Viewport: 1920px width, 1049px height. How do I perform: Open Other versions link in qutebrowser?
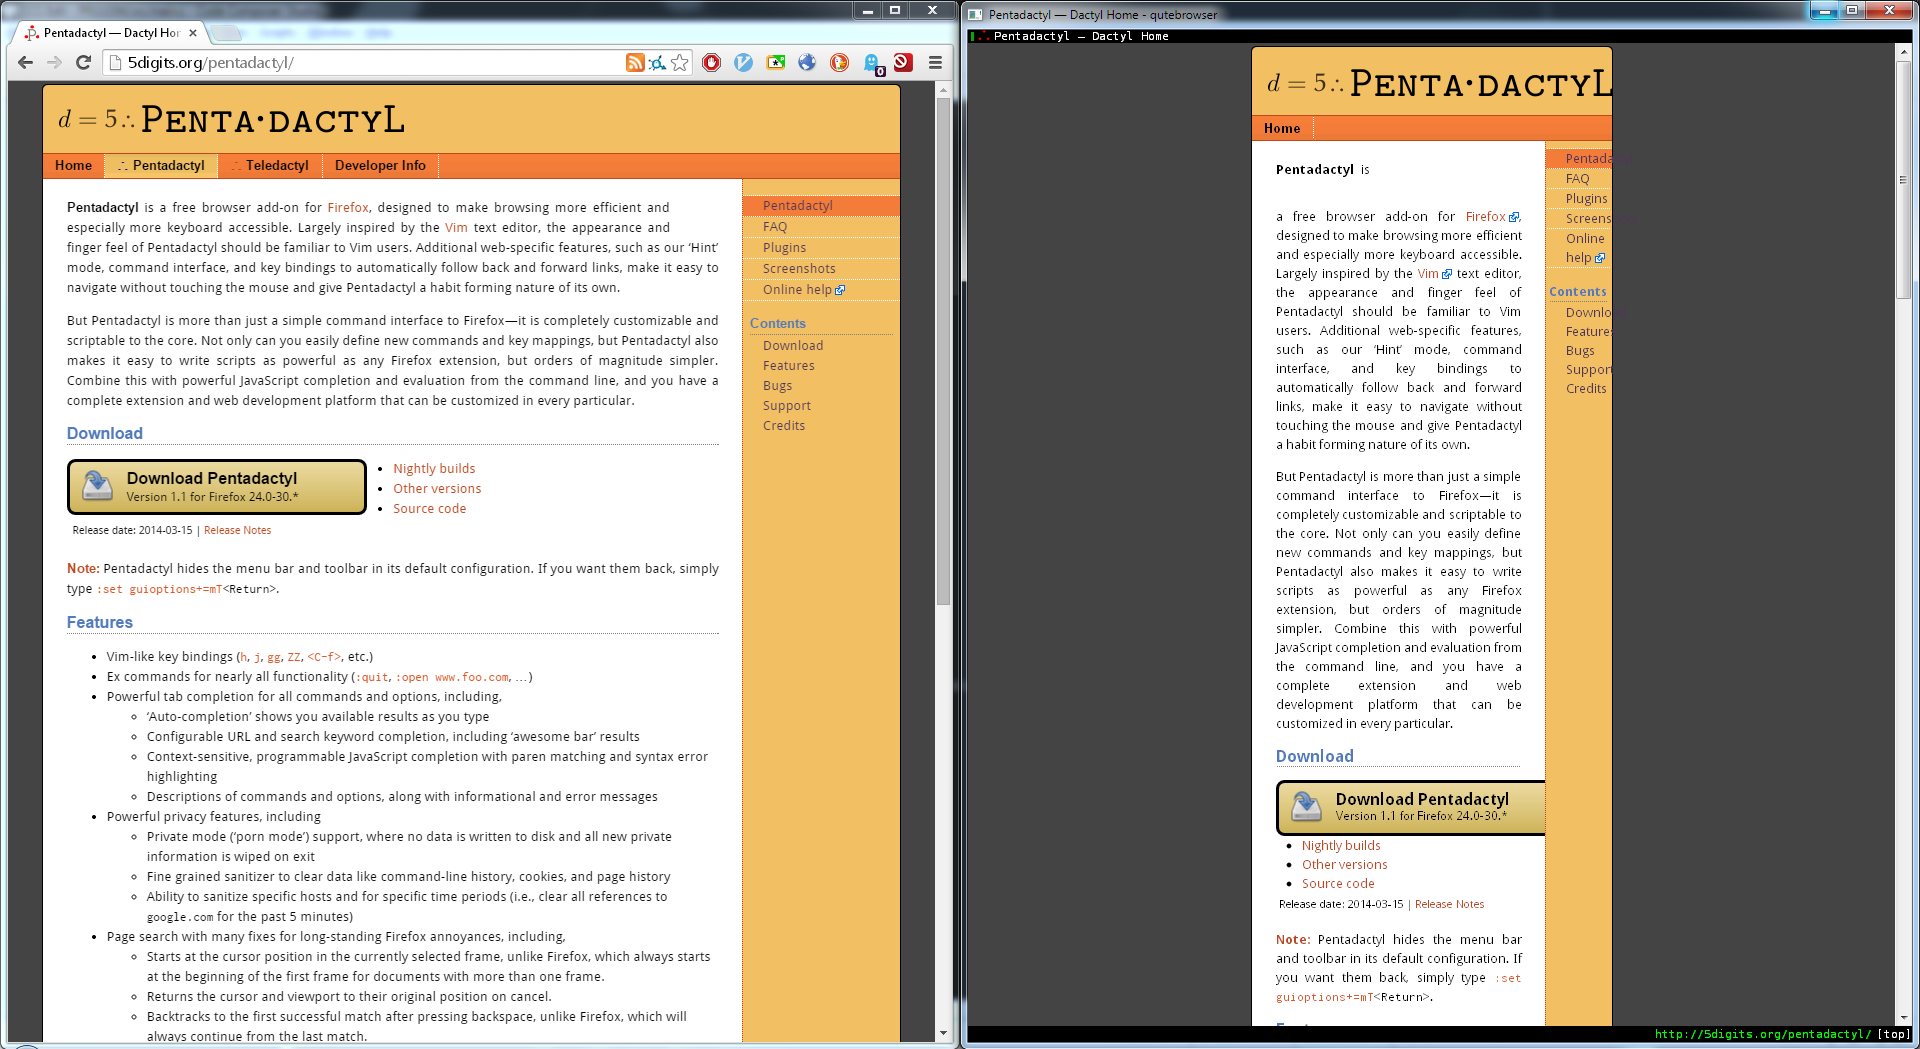point(1344,864)
